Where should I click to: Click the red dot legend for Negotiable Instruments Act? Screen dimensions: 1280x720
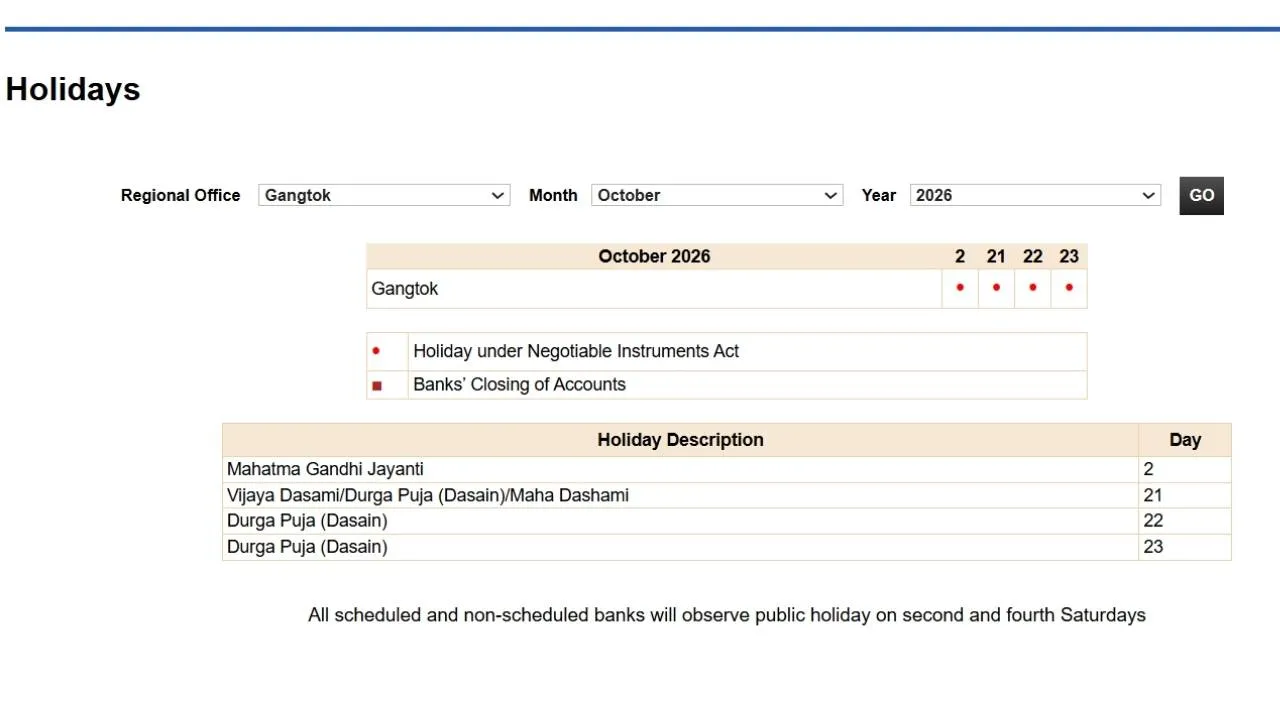click(x=376, y=351)
